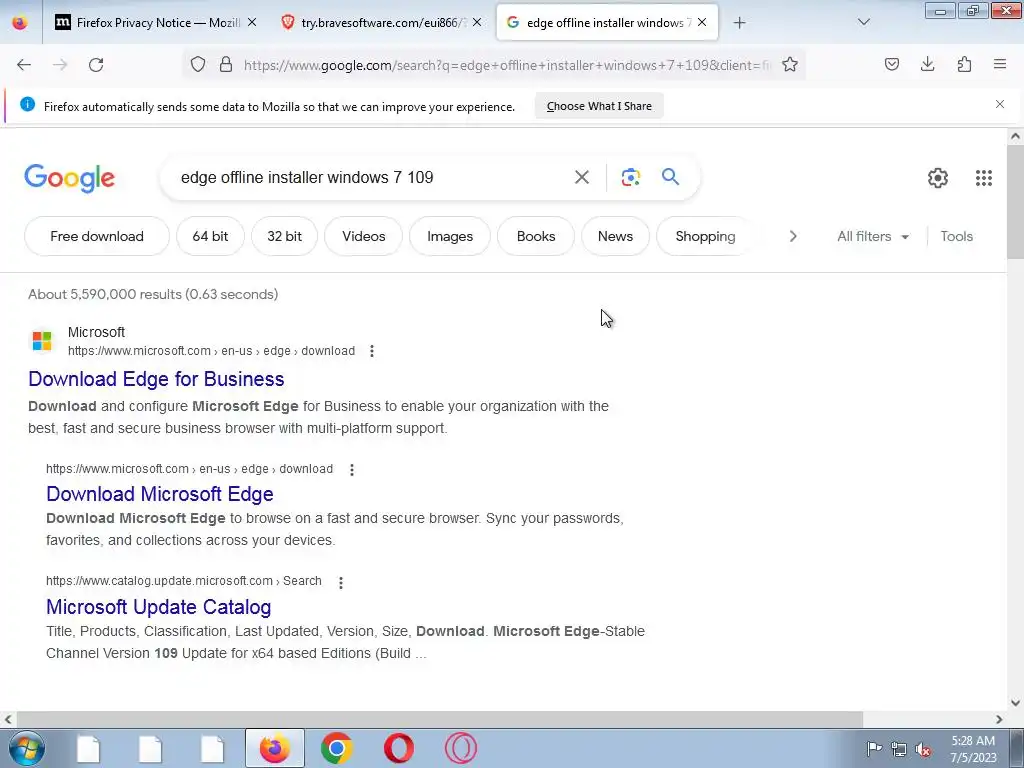Open the extensions puzzle icon

click(x=964, y=64)
